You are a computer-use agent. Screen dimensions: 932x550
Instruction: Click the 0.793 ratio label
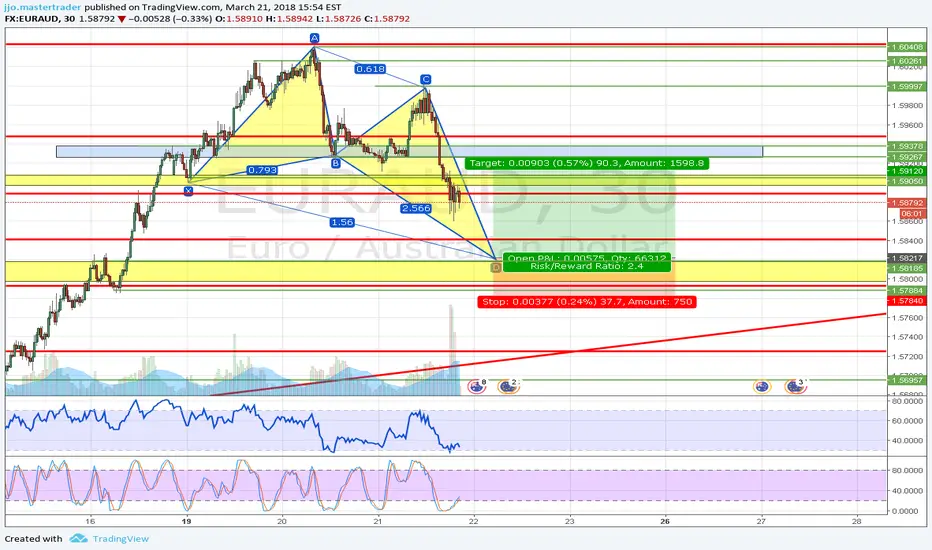tap(262, 170)
